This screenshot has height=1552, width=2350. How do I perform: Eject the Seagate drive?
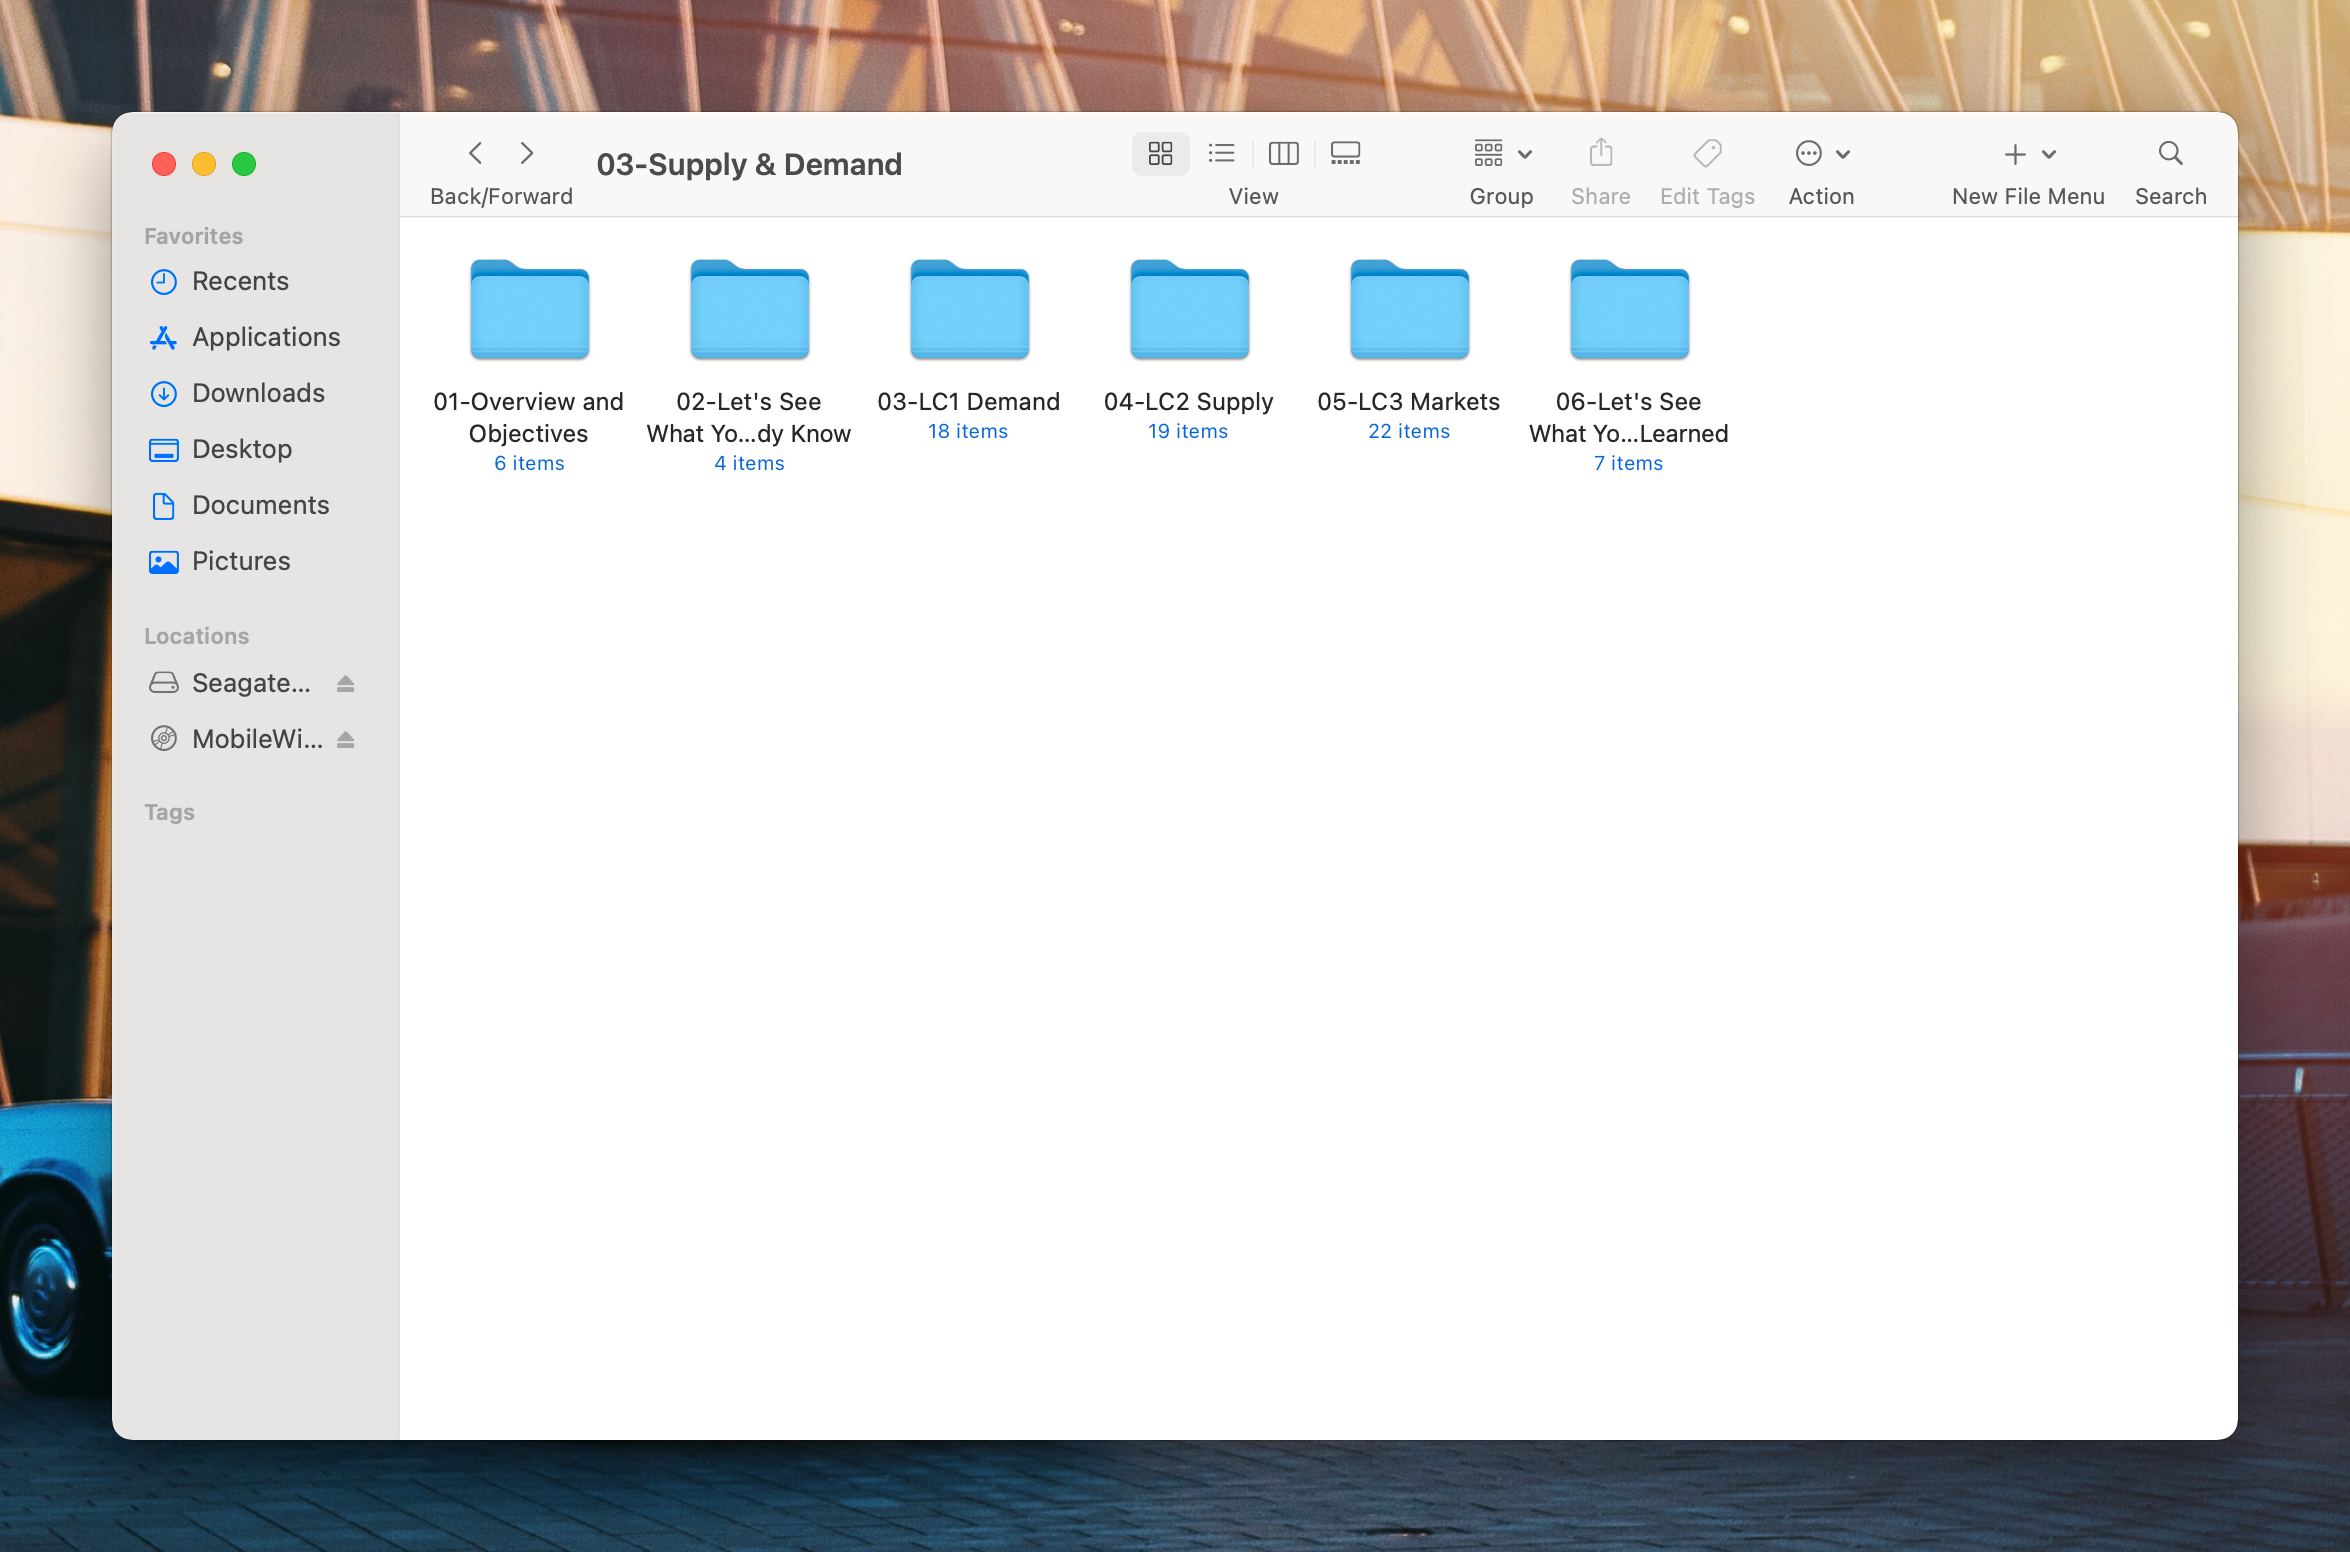(x=345, y=684)
